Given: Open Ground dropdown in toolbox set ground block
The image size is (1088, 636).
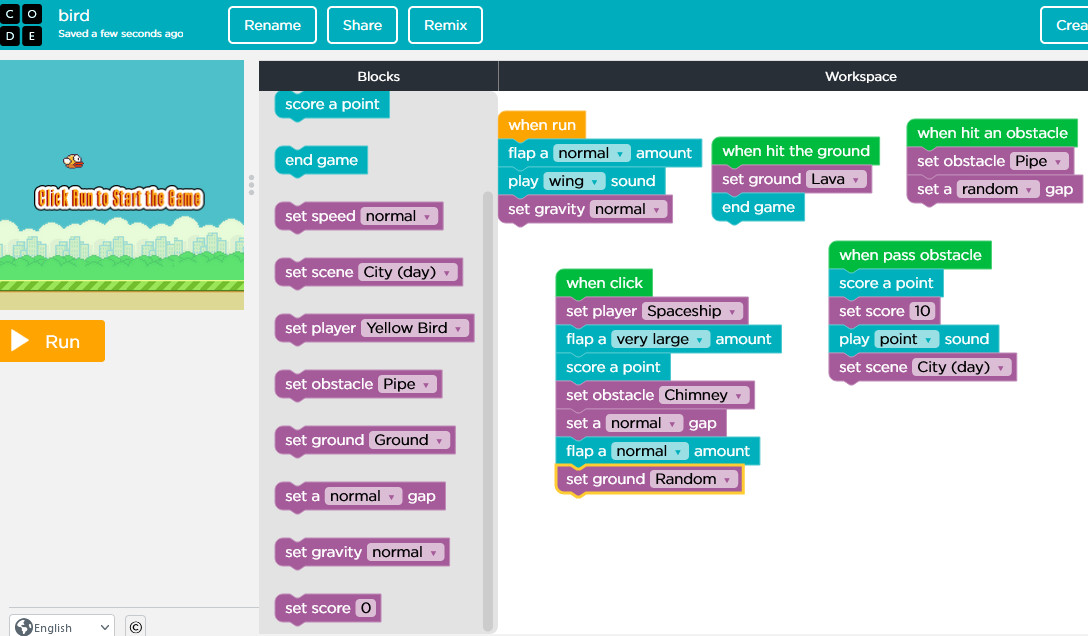Looking at the screenshot, I should (x=409, y=440).
